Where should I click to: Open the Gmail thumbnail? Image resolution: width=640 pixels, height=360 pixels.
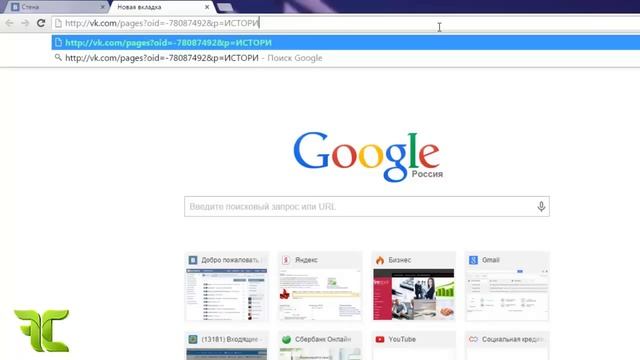click(x=507, y=294)
